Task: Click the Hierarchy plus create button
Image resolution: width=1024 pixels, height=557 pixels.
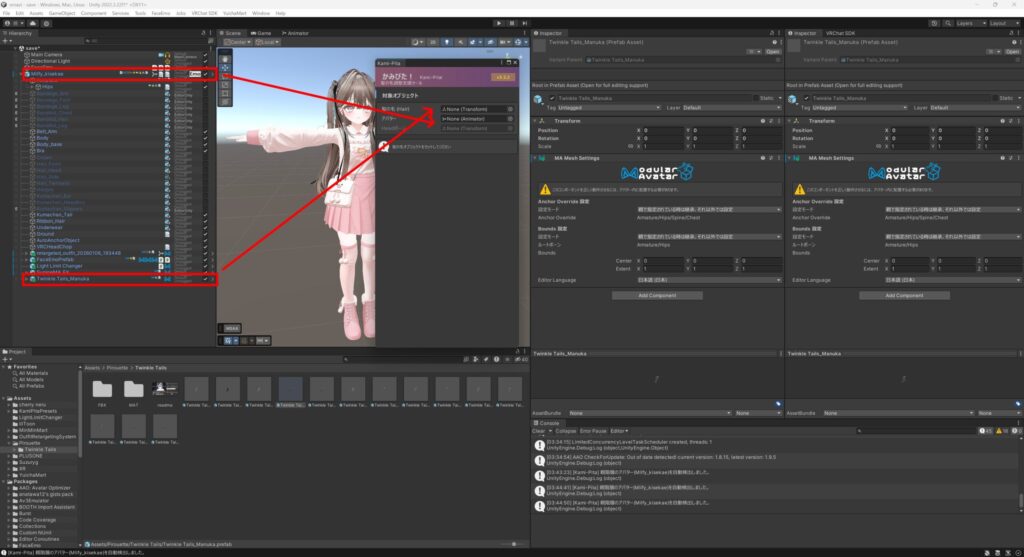Action: click(8, 41)
